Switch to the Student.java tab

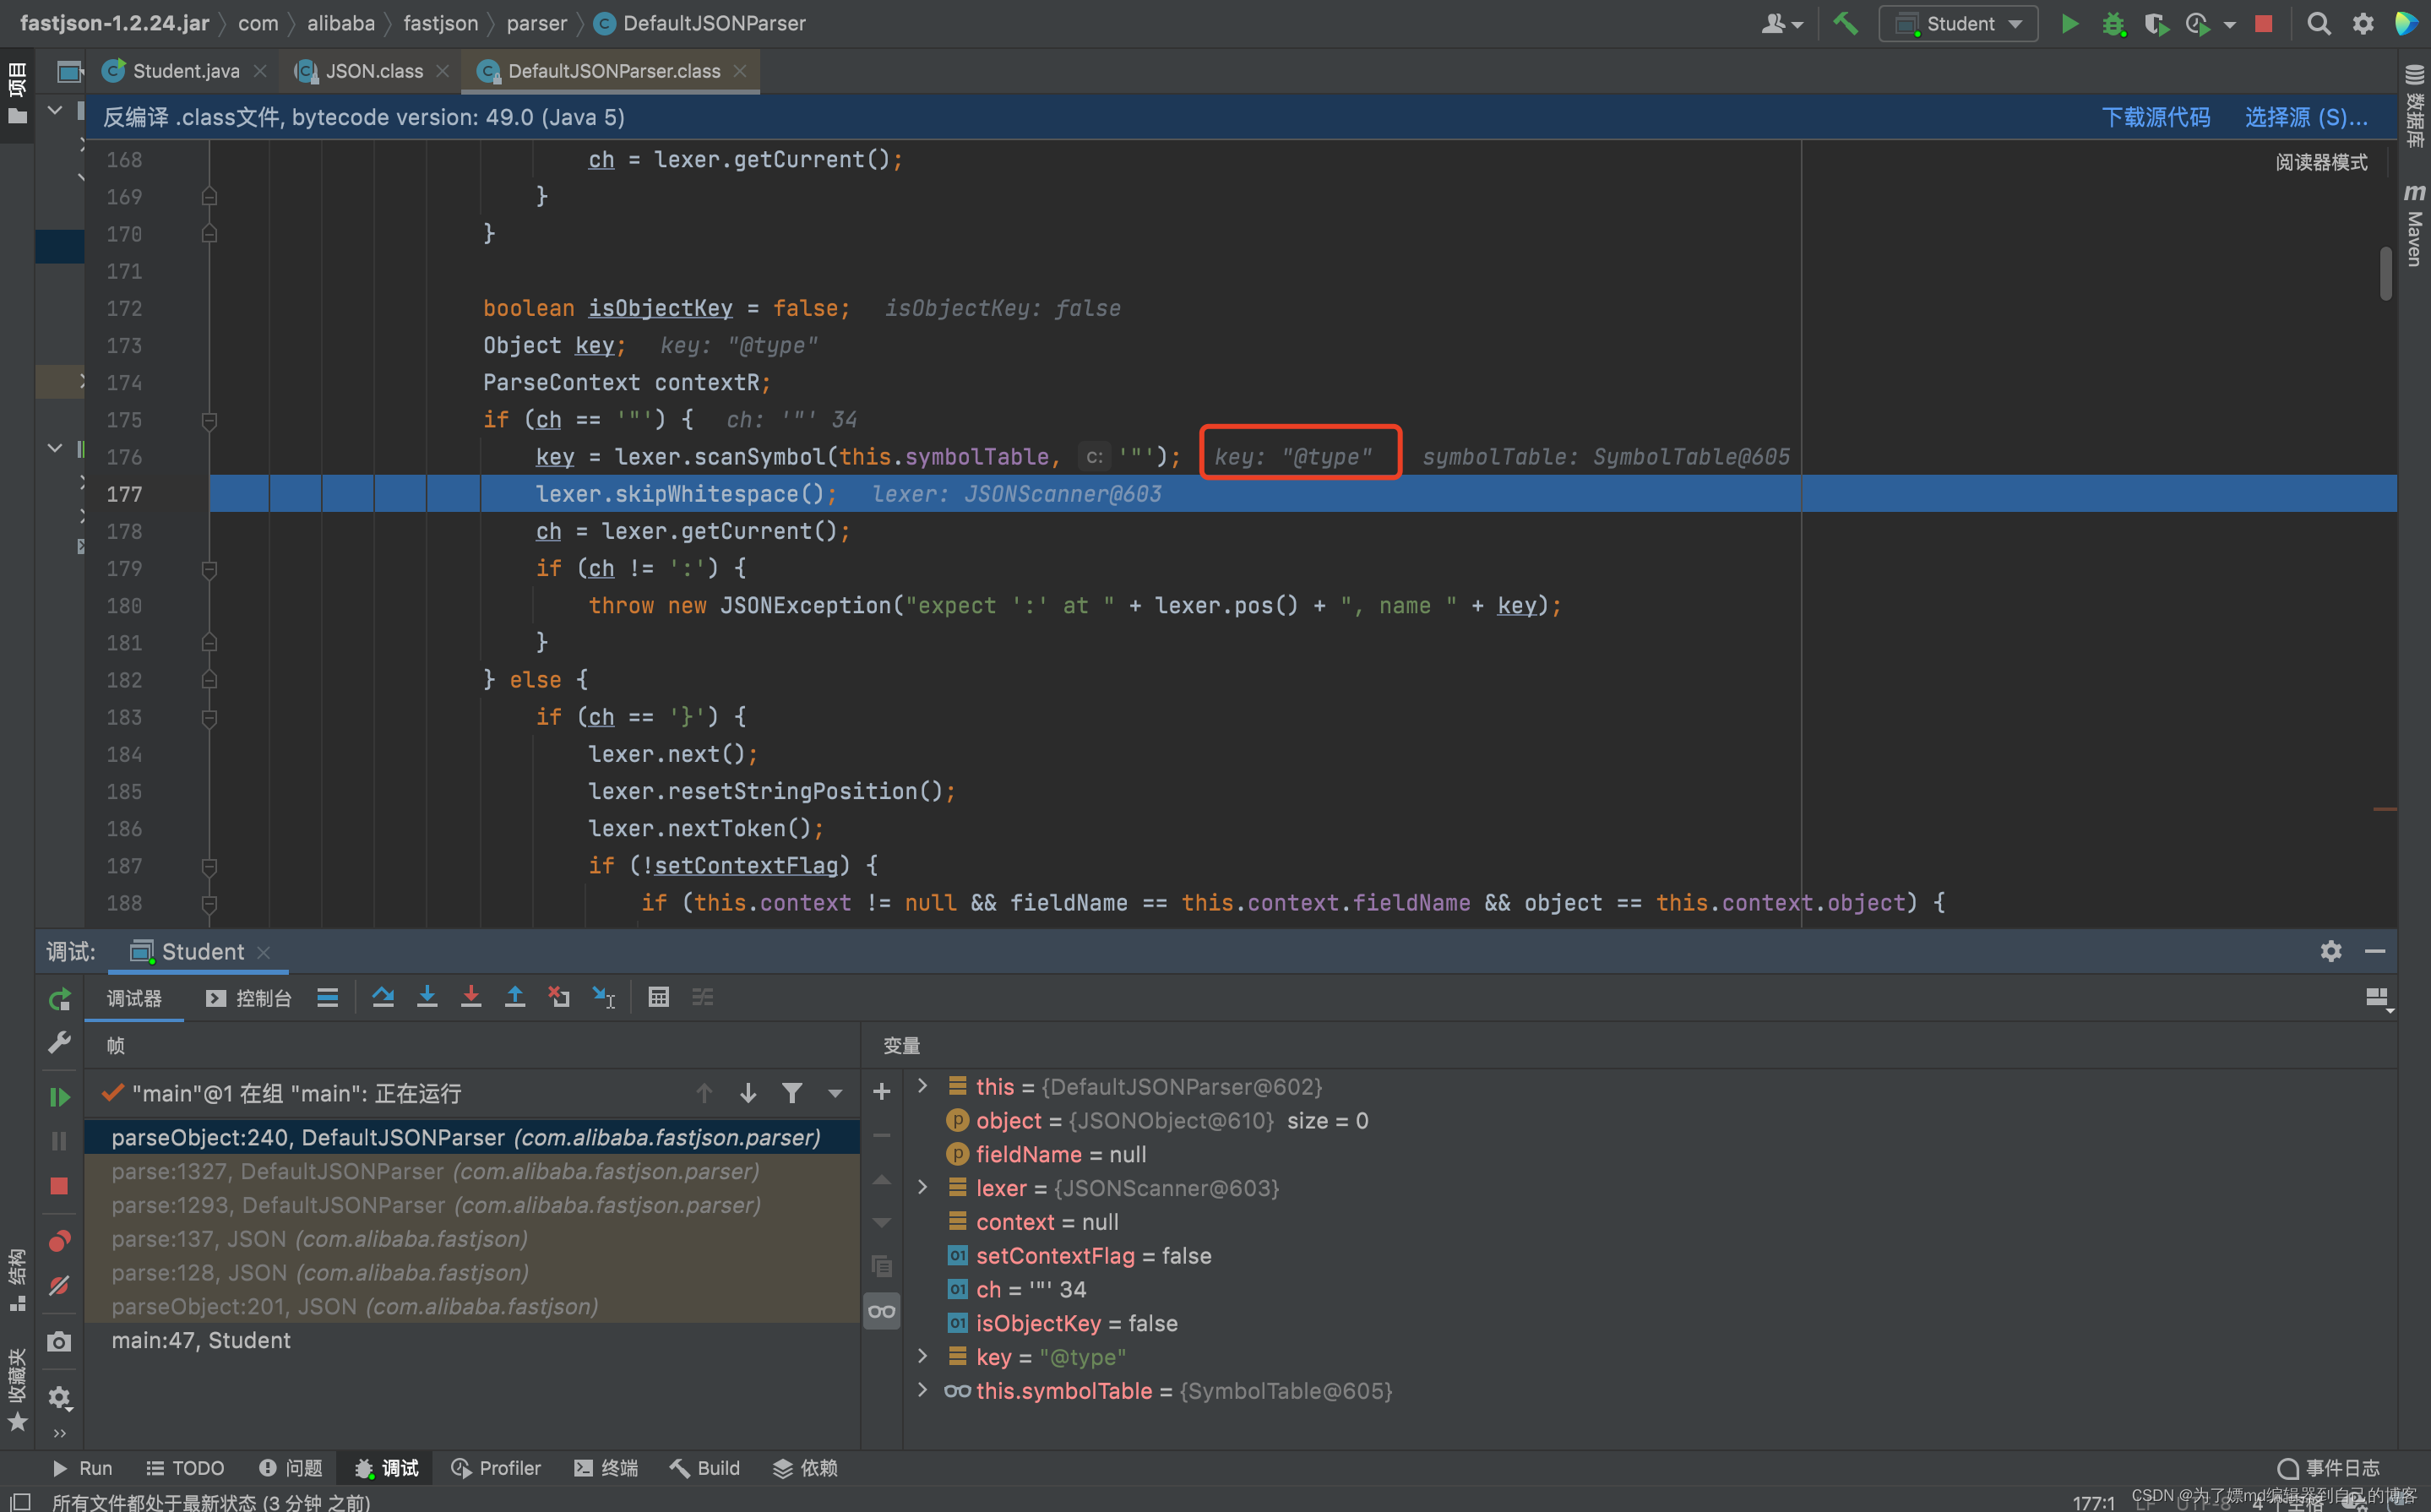[186, 71]
